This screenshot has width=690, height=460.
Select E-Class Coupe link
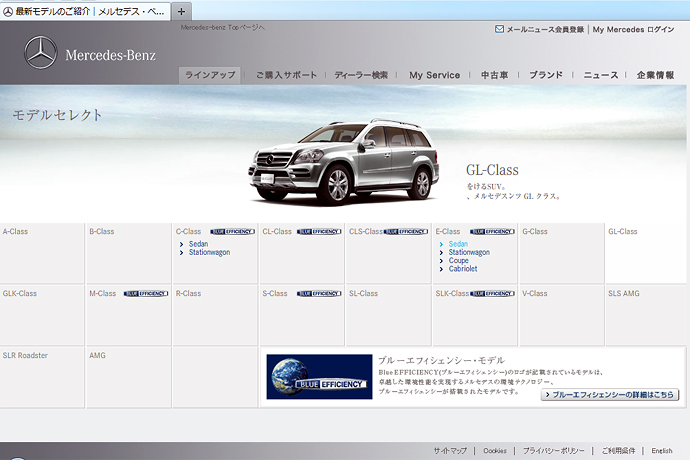click(x=459, y=261)
